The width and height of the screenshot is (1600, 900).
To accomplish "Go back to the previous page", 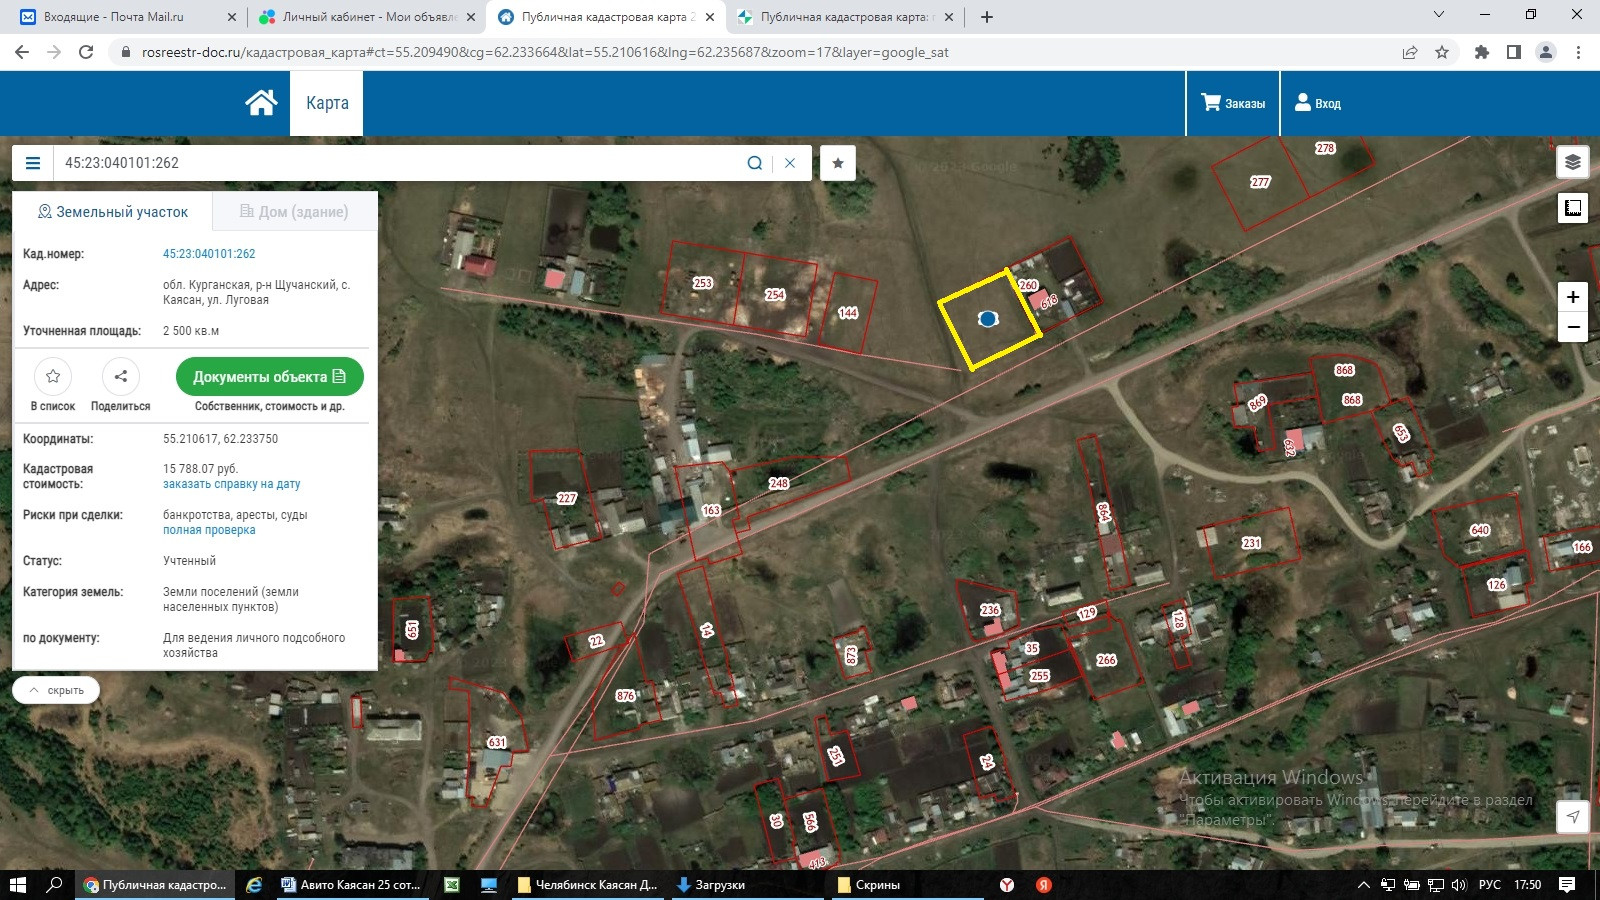I will (x=22, y=52).
